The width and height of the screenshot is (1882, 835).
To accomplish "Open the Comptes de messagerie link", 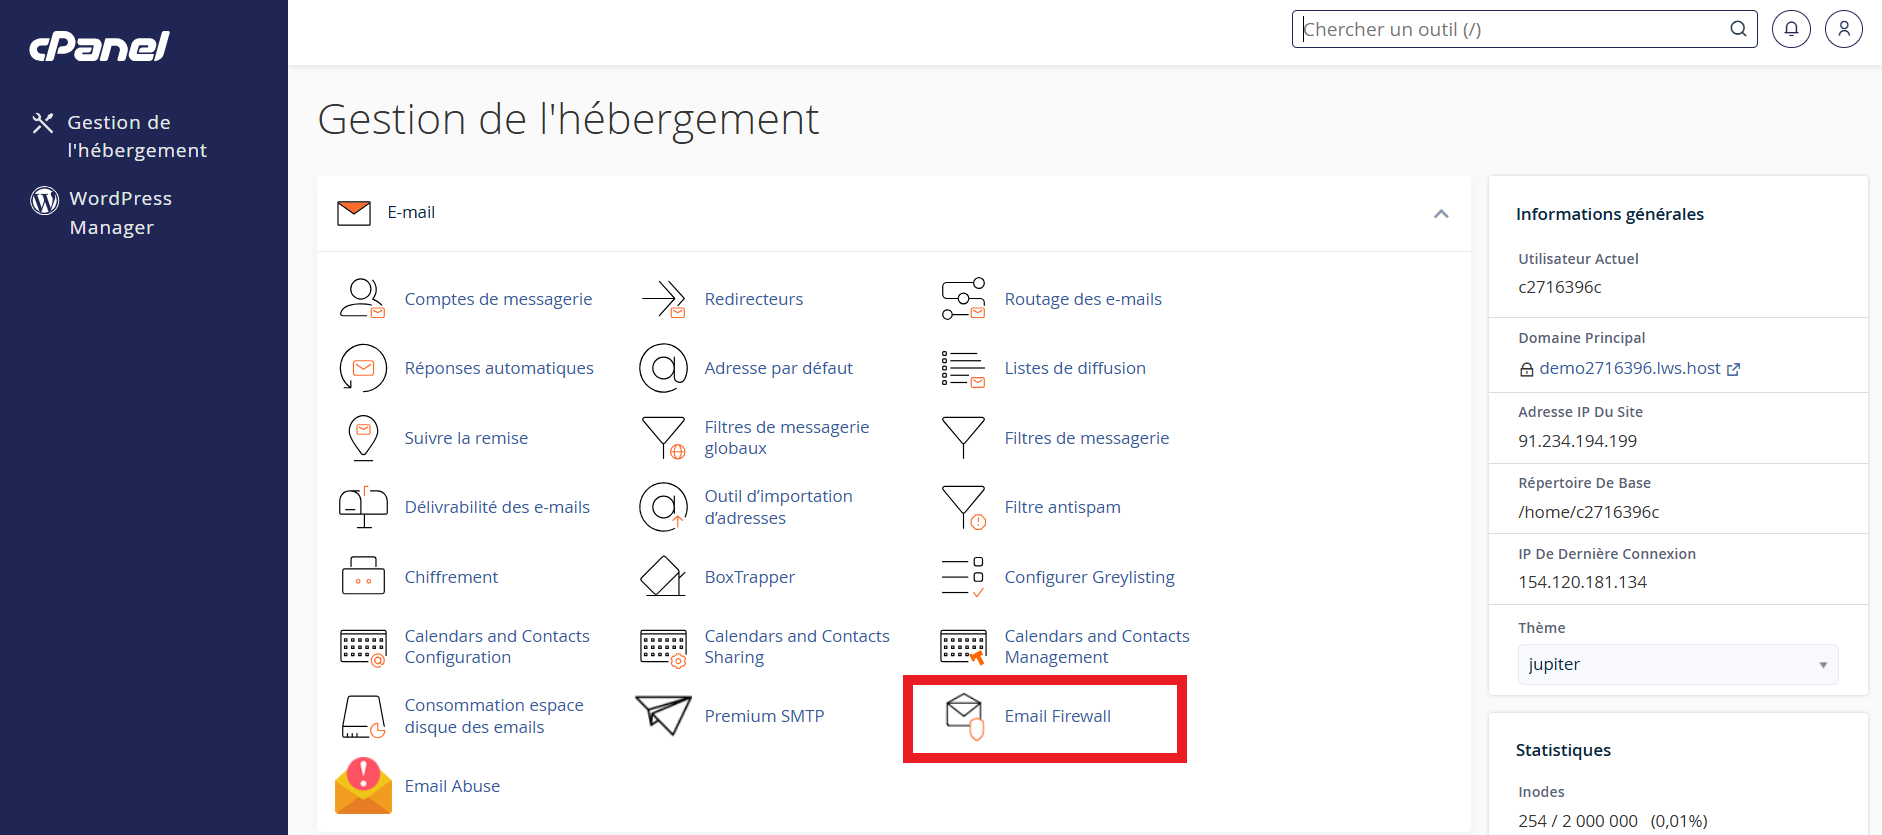I will click(x=498, y=299).
